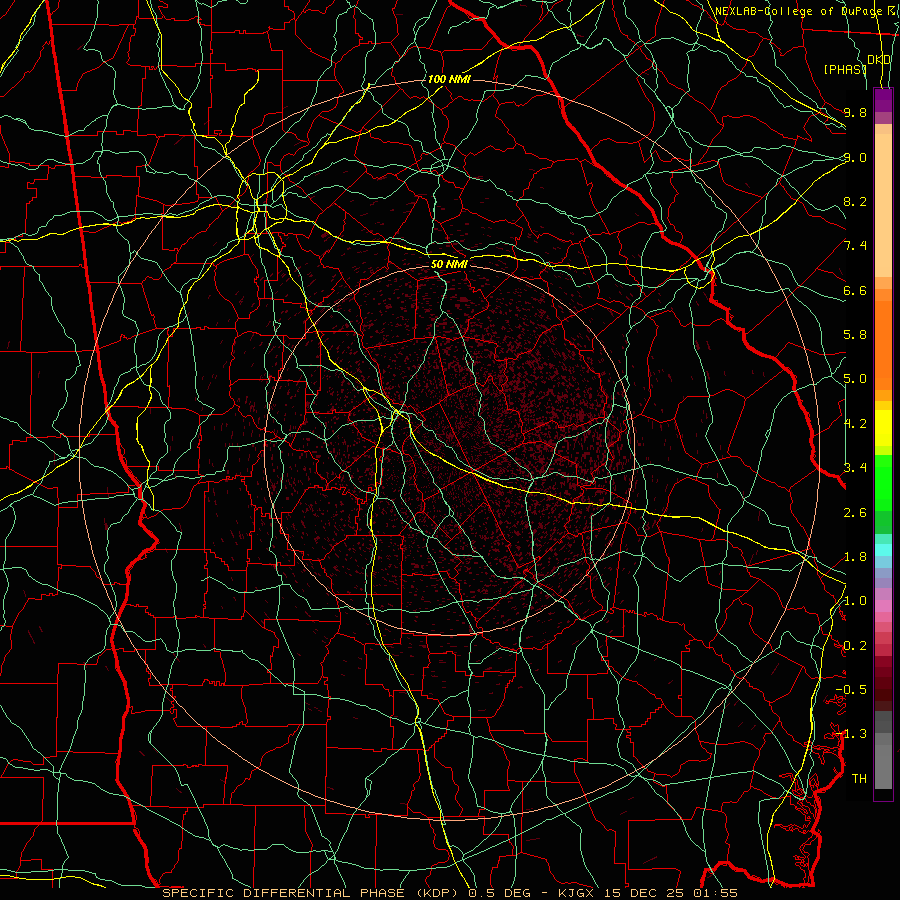Select the 5.0 value on the color scale
This screenshot has height=900, width=900.
coord(855,379)
